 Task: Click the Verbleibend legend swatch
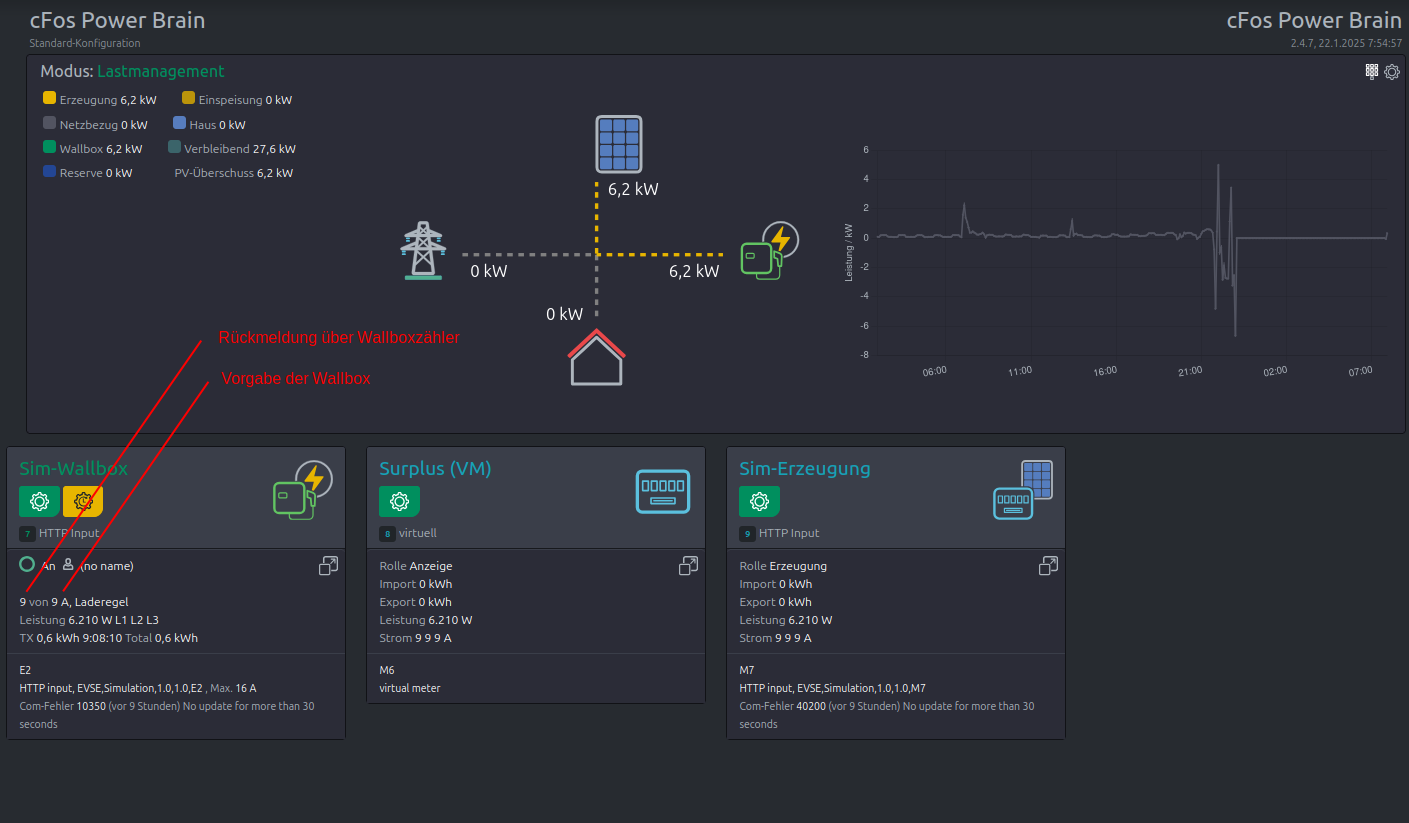pyautogui.click(x=175, y=147)
